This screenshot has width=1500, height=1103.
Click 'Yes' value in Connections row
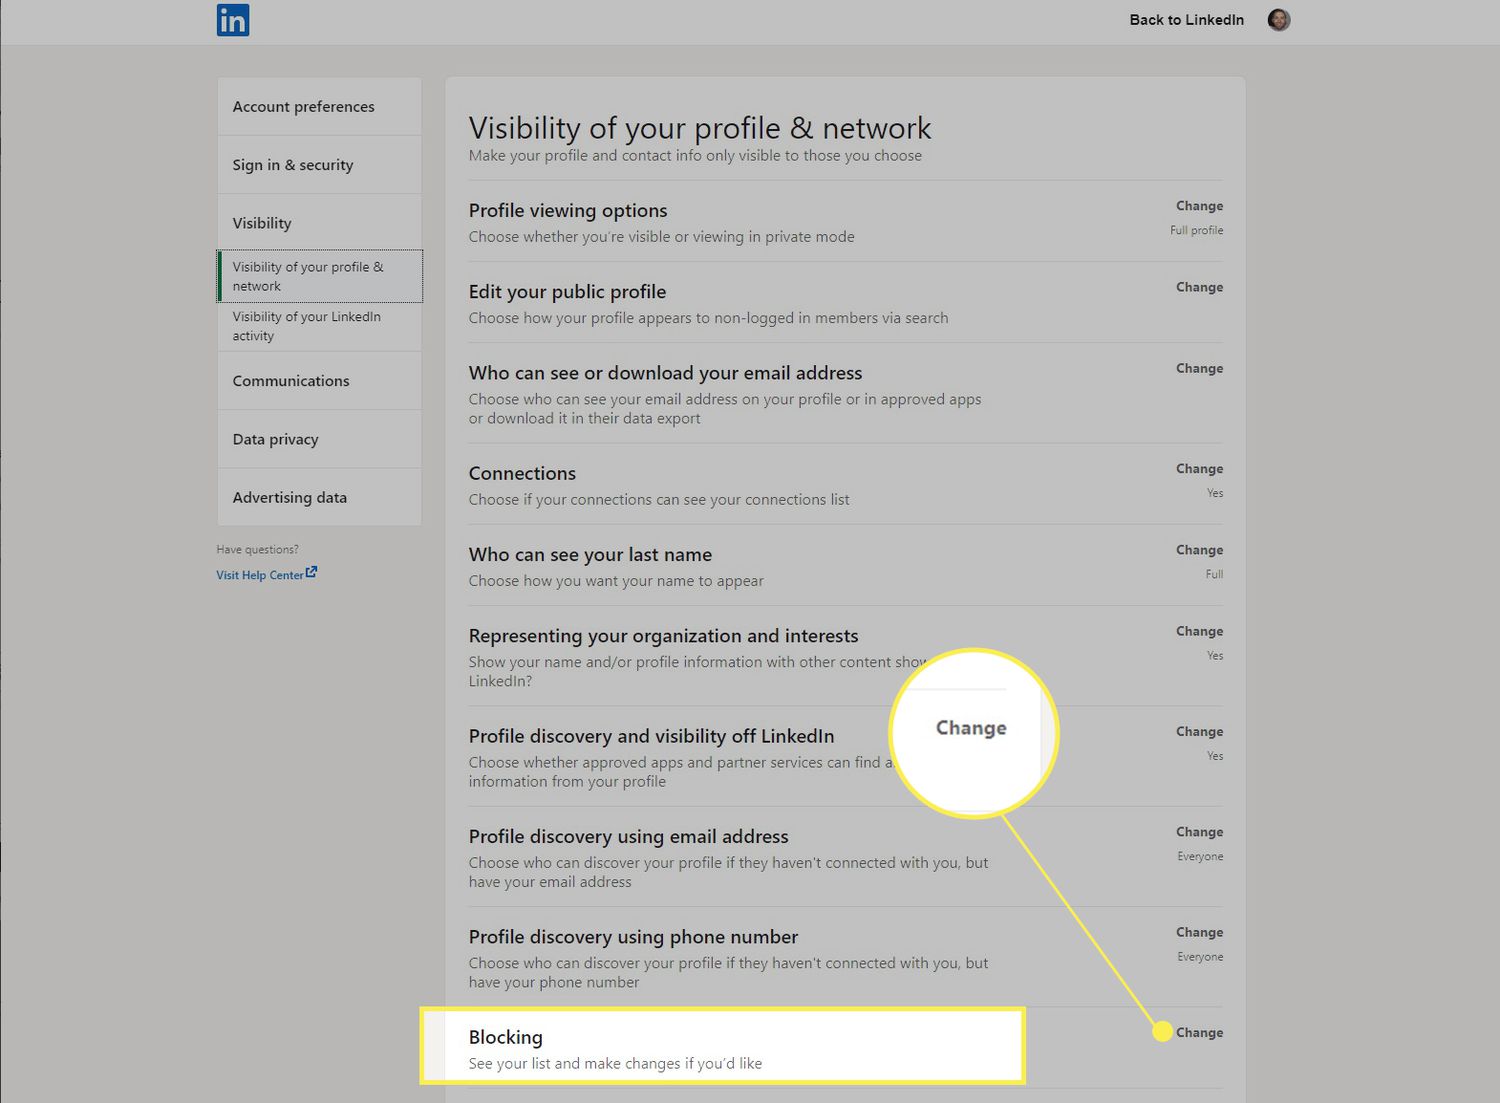[1215, 493]
